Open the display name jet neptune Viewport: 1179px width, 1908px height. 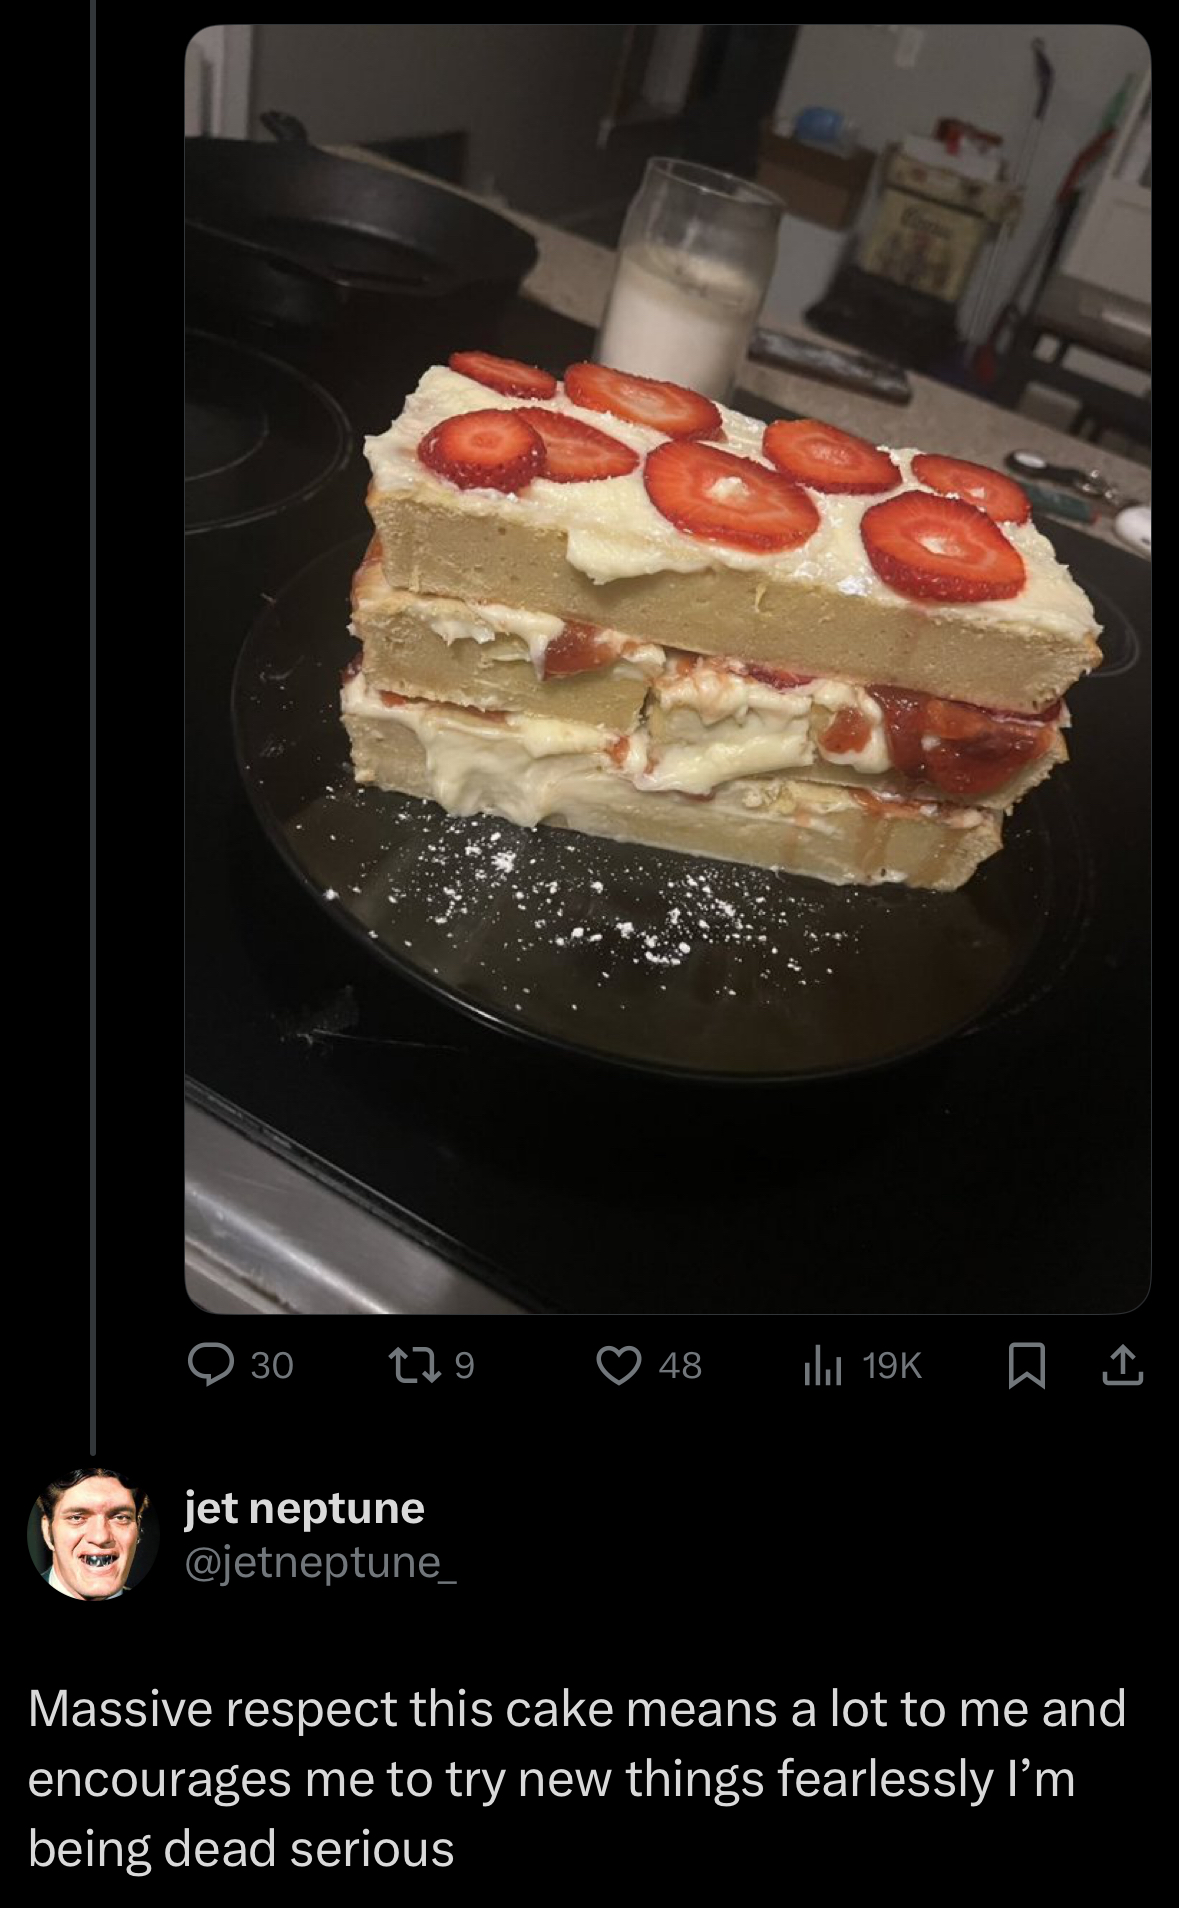tap(305, 1507)
